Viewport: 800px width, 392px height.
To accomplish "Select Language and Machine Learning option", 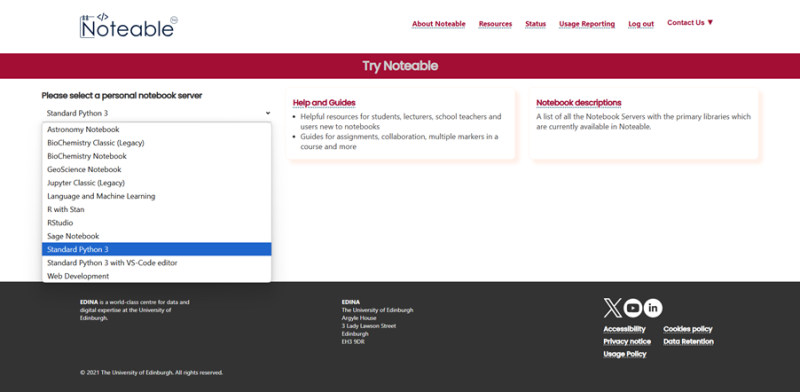I will click(x=157, y=196).
